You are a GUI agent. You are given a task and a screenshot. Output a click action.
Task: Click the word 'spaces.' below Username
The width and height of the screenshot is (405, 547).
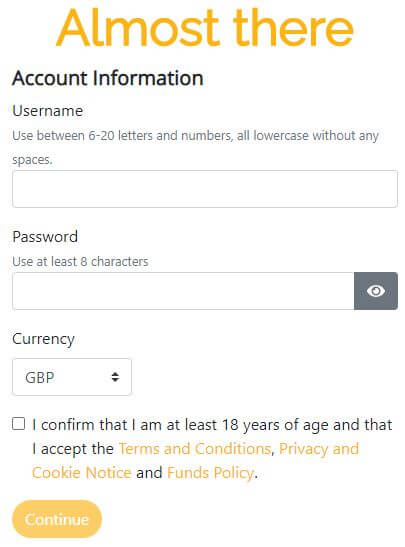tap(32, 160)
